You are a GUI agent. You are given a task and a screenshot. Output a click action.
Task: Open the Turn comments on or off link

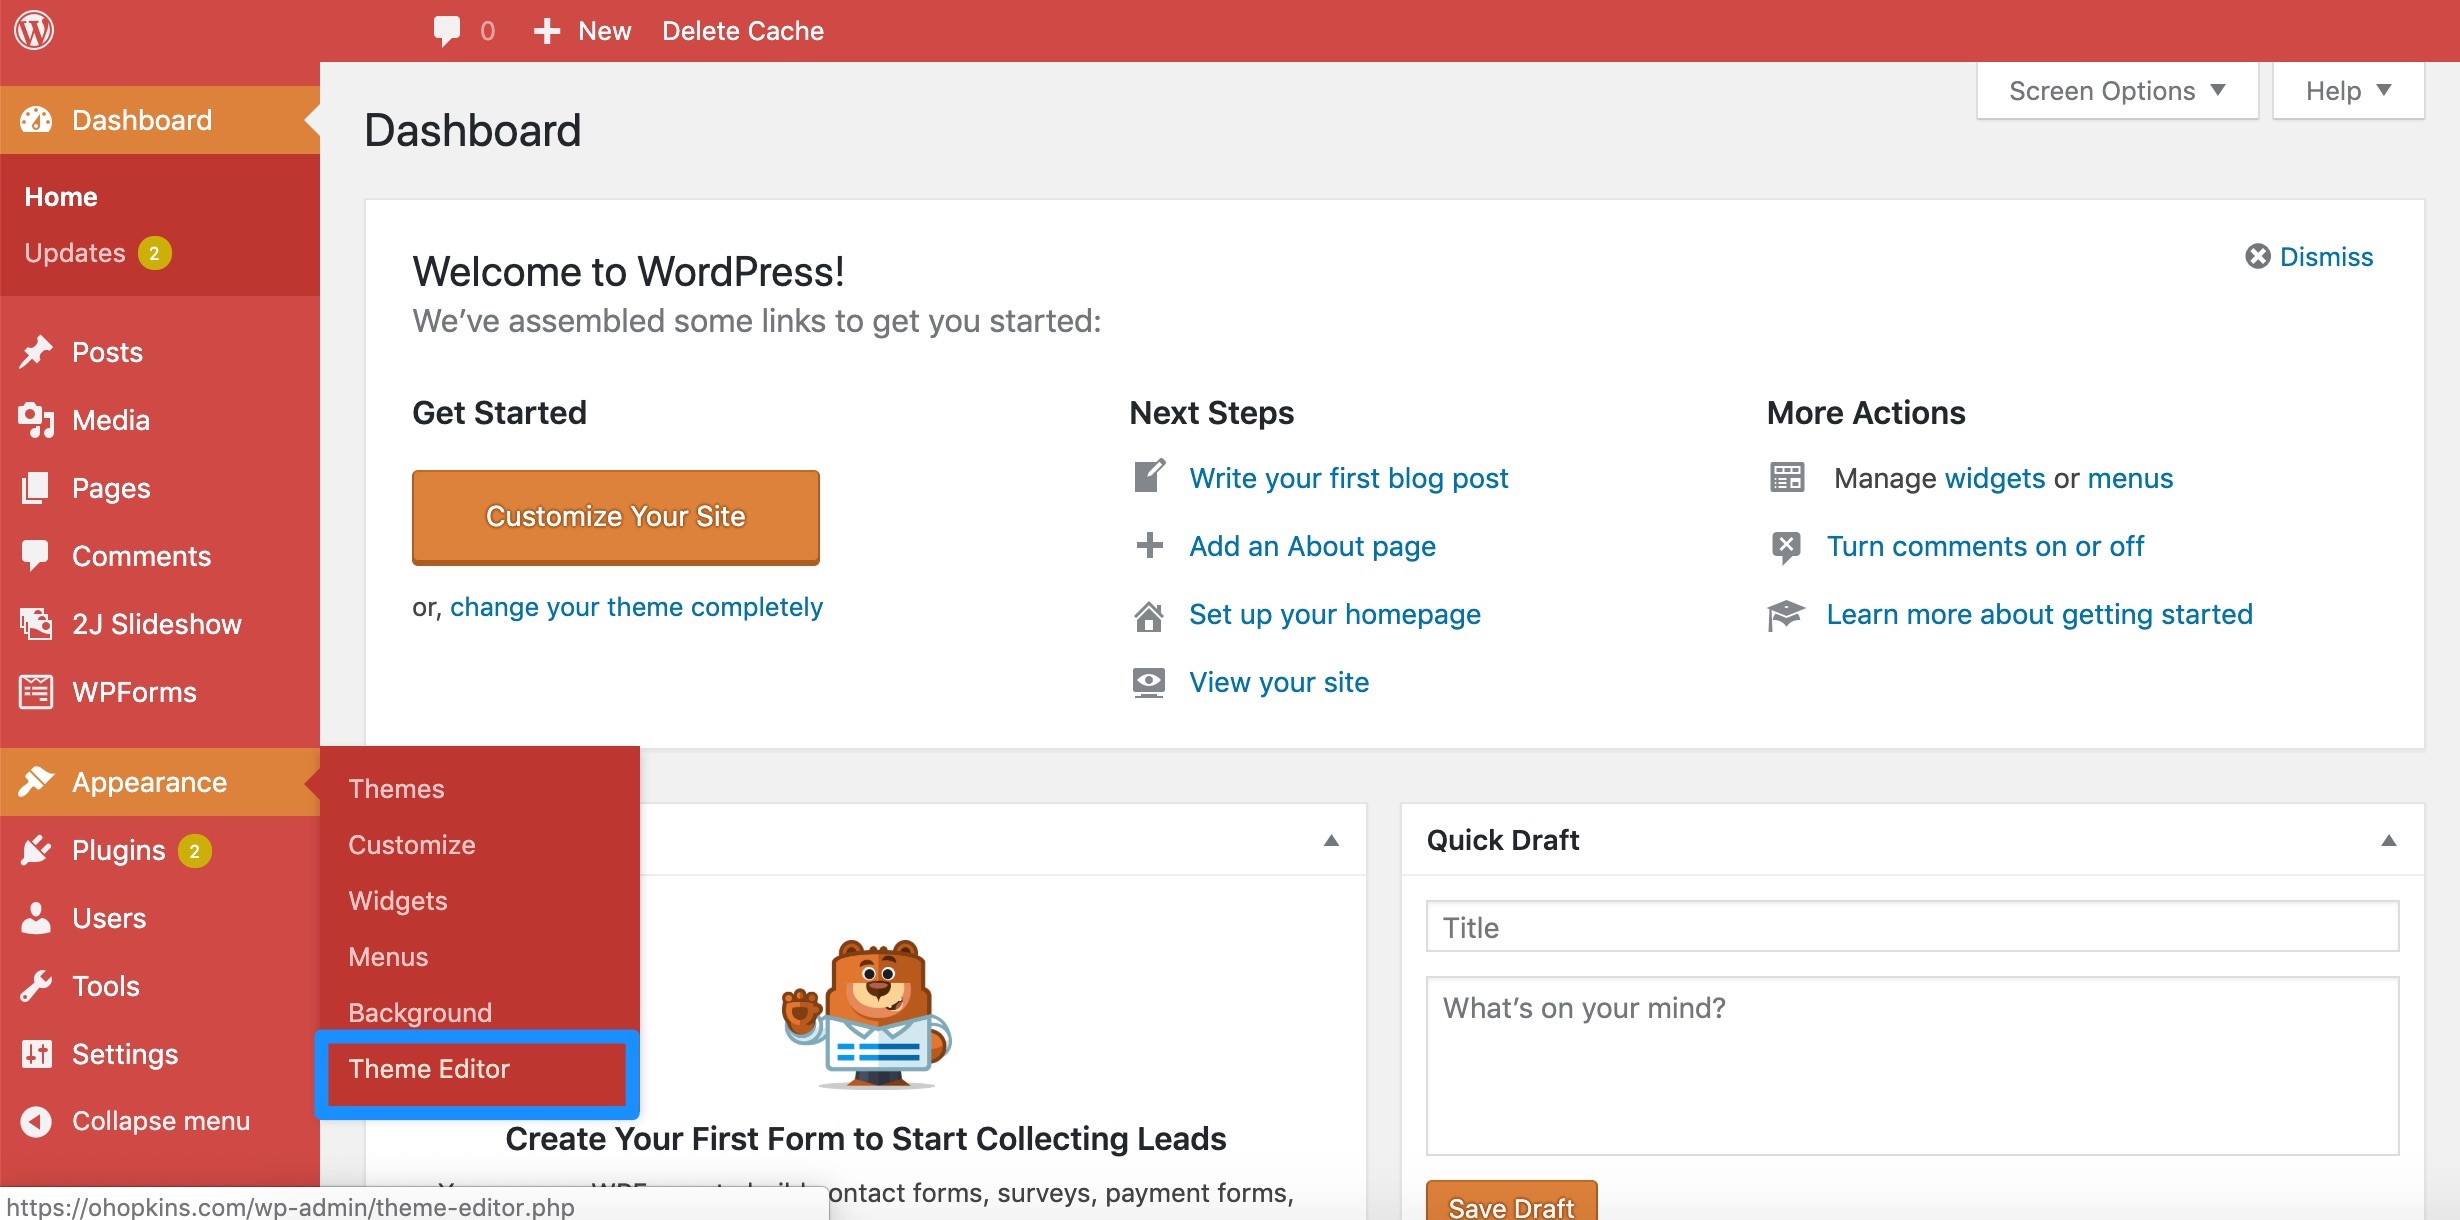1985,546
